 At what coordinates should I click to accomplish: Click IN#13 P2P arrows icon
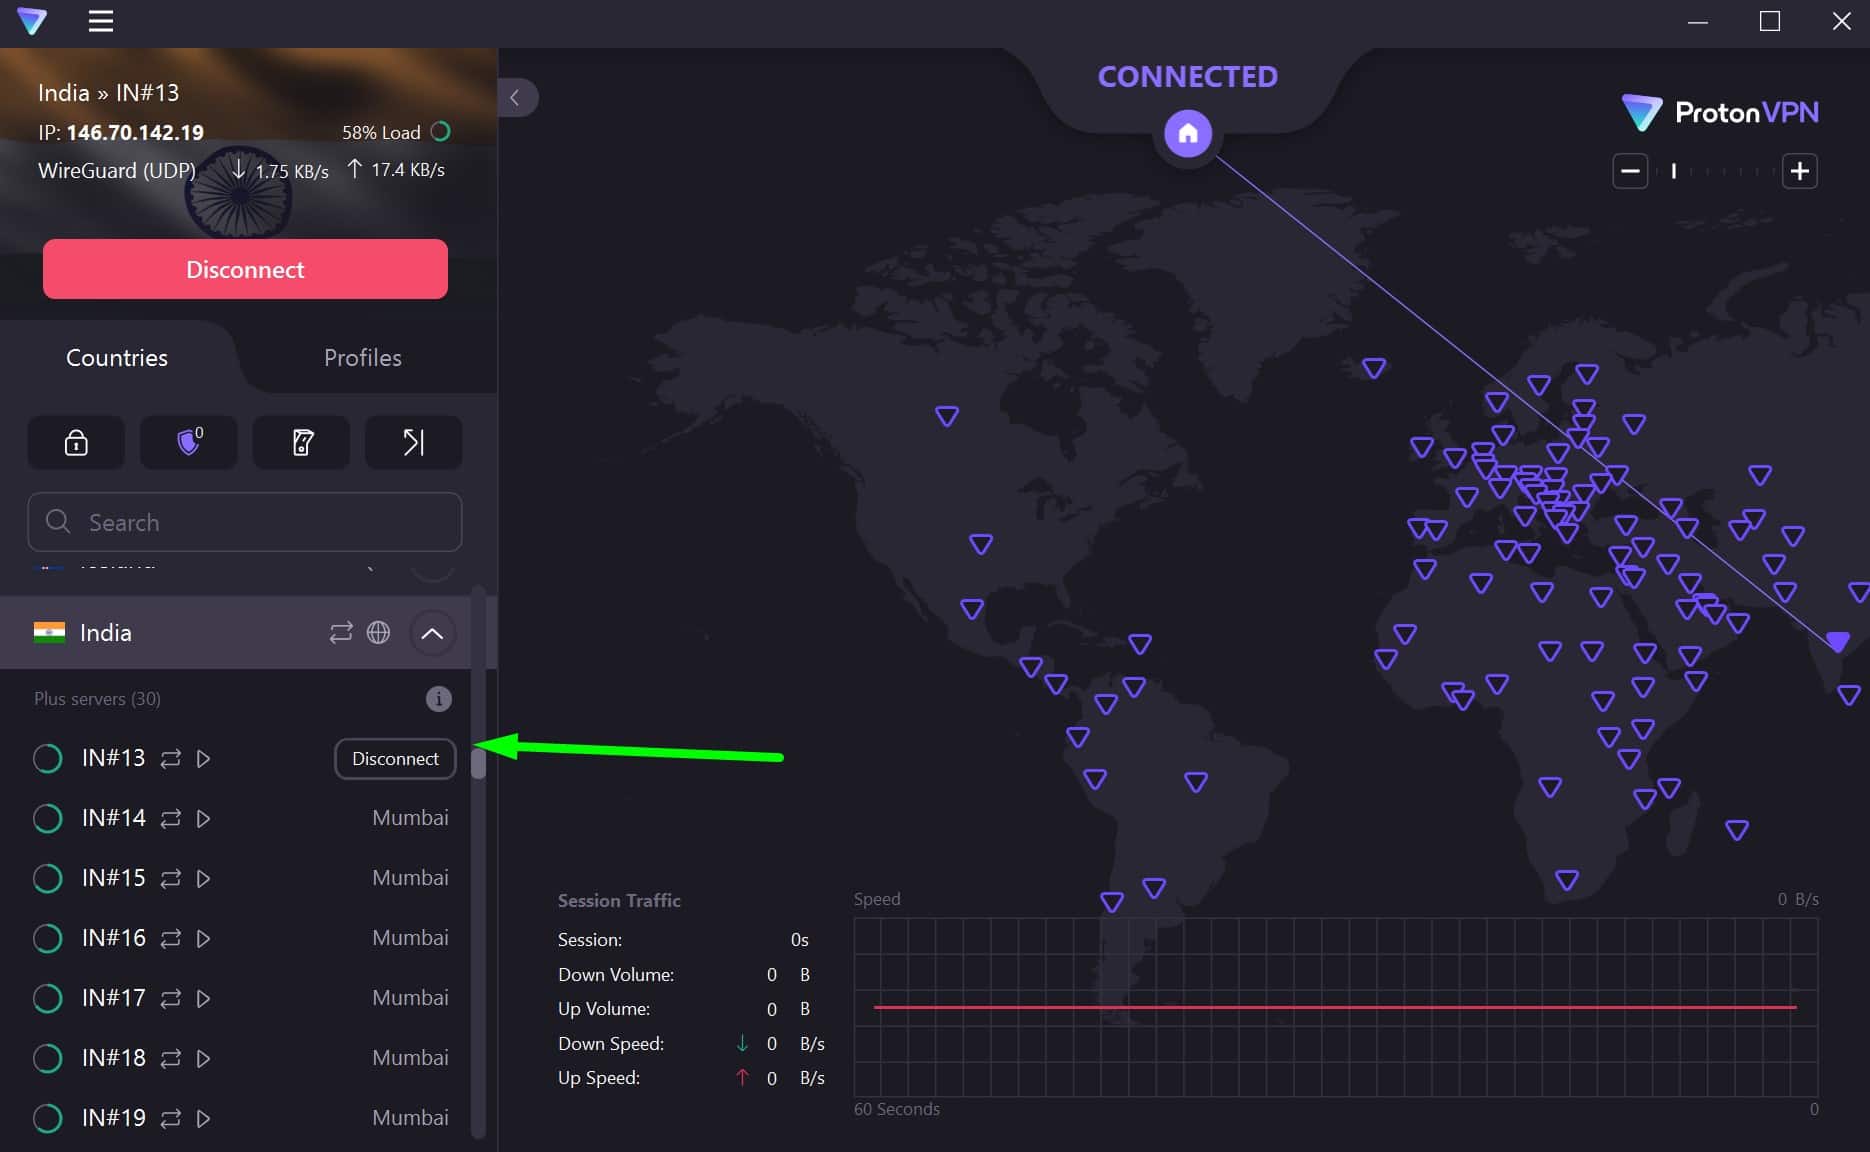click(171, 759)
